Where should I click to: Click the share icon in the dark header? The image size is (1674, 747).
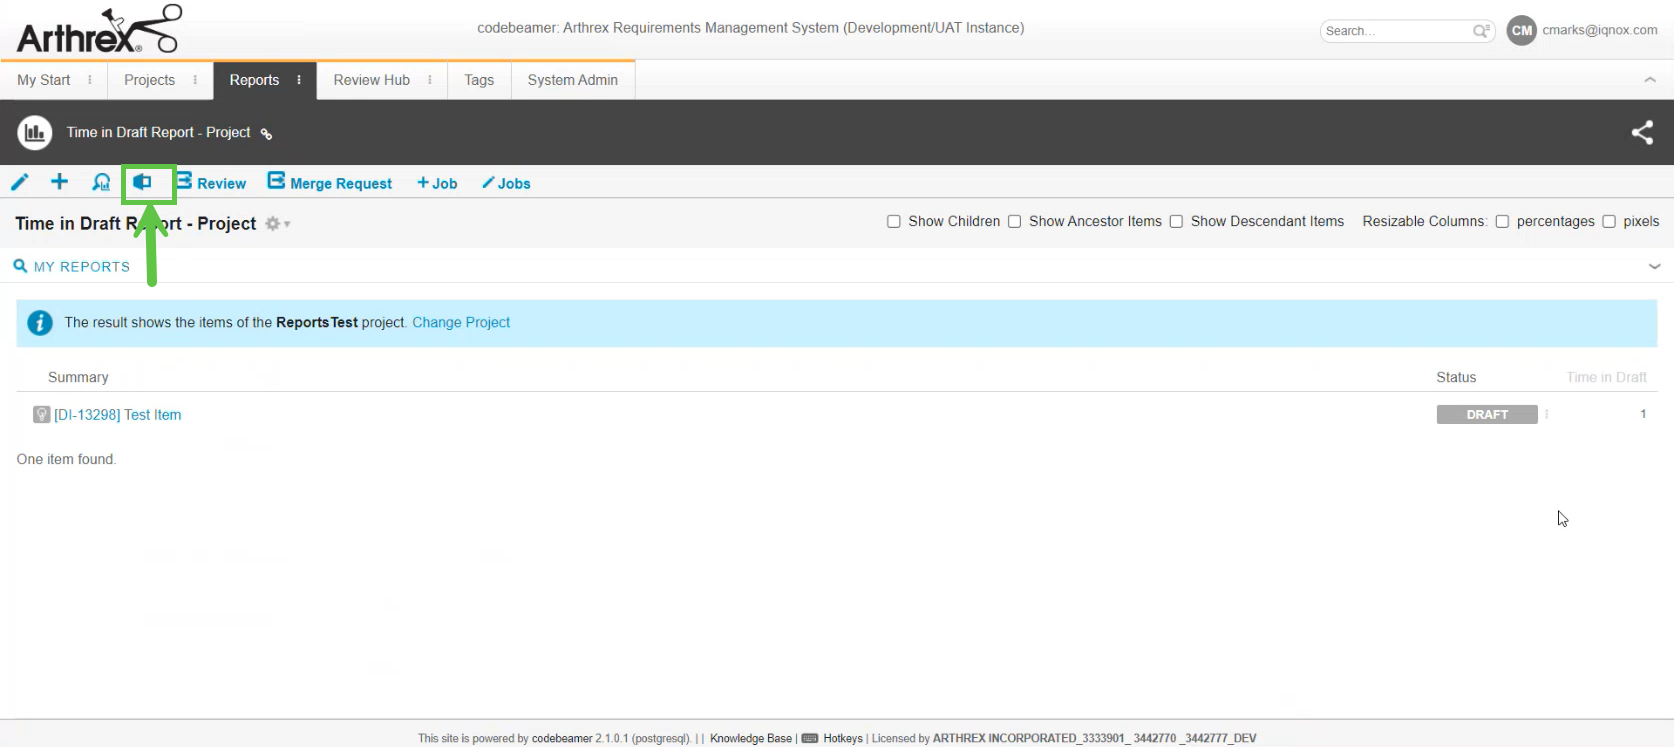click(1642, 133)
